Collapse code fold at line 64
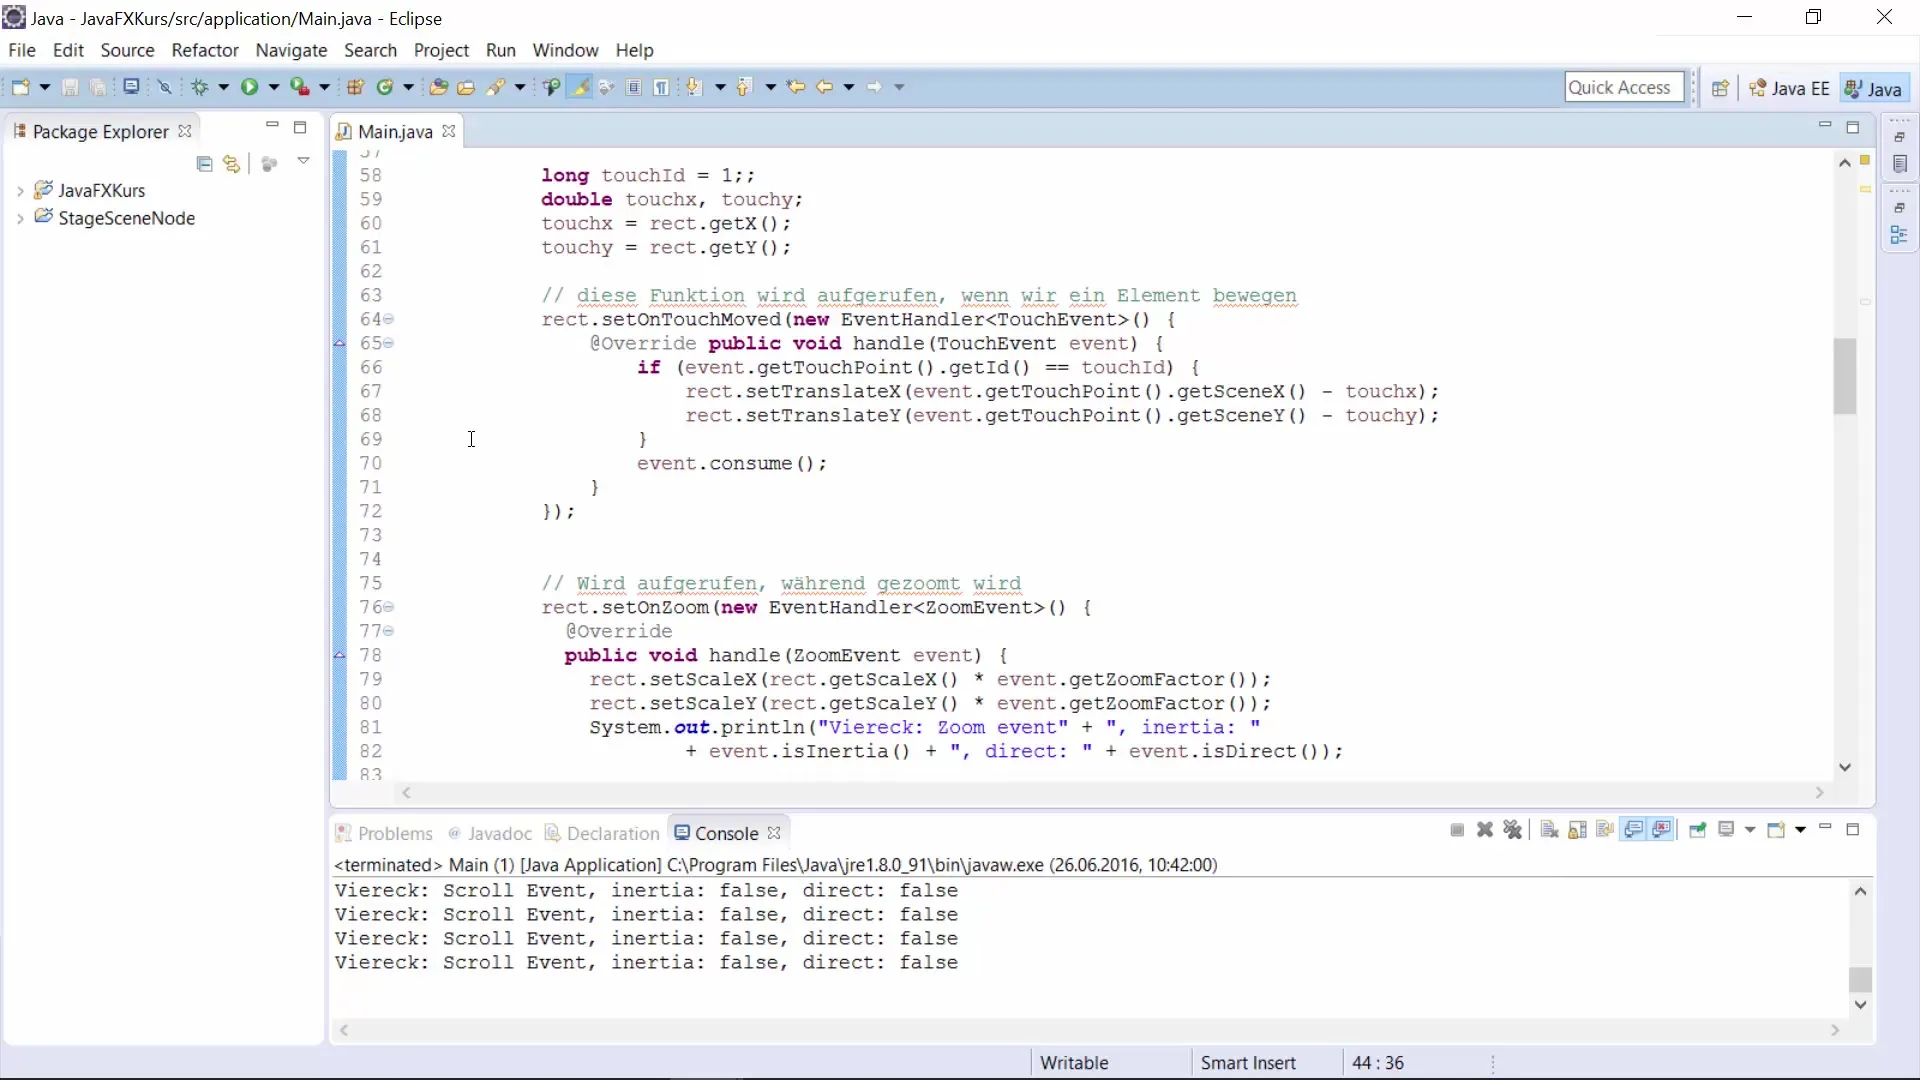 point(388,319)
